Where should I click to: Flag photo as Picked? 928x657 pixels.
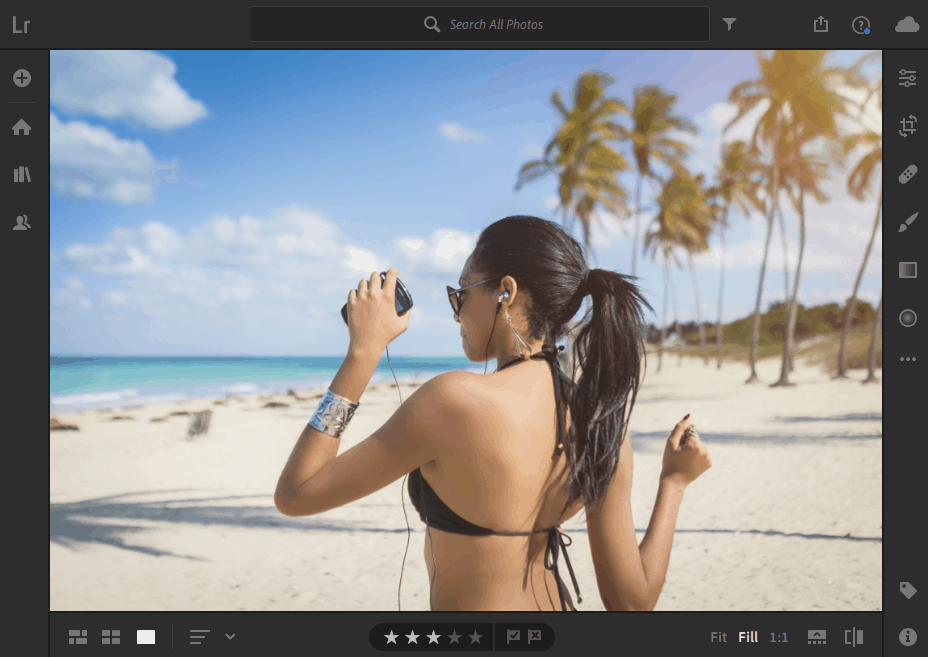coord(513,636)
